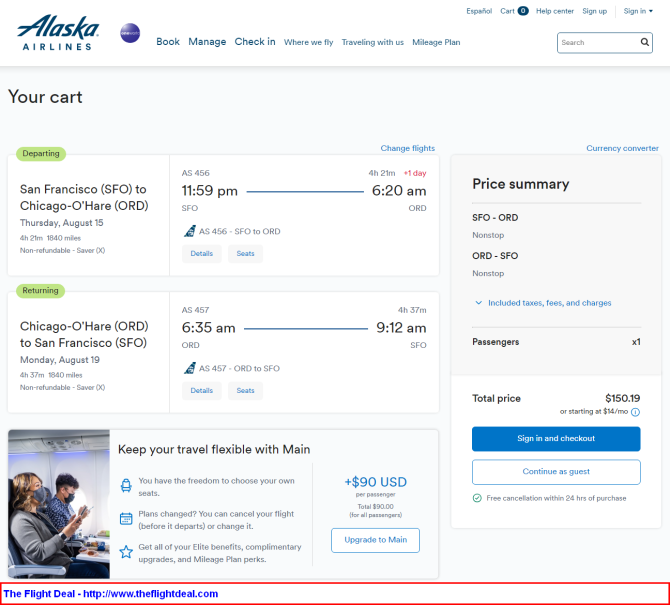Open the Help center link
Screen dimensions: 670x605
click(x=555, y=11)
